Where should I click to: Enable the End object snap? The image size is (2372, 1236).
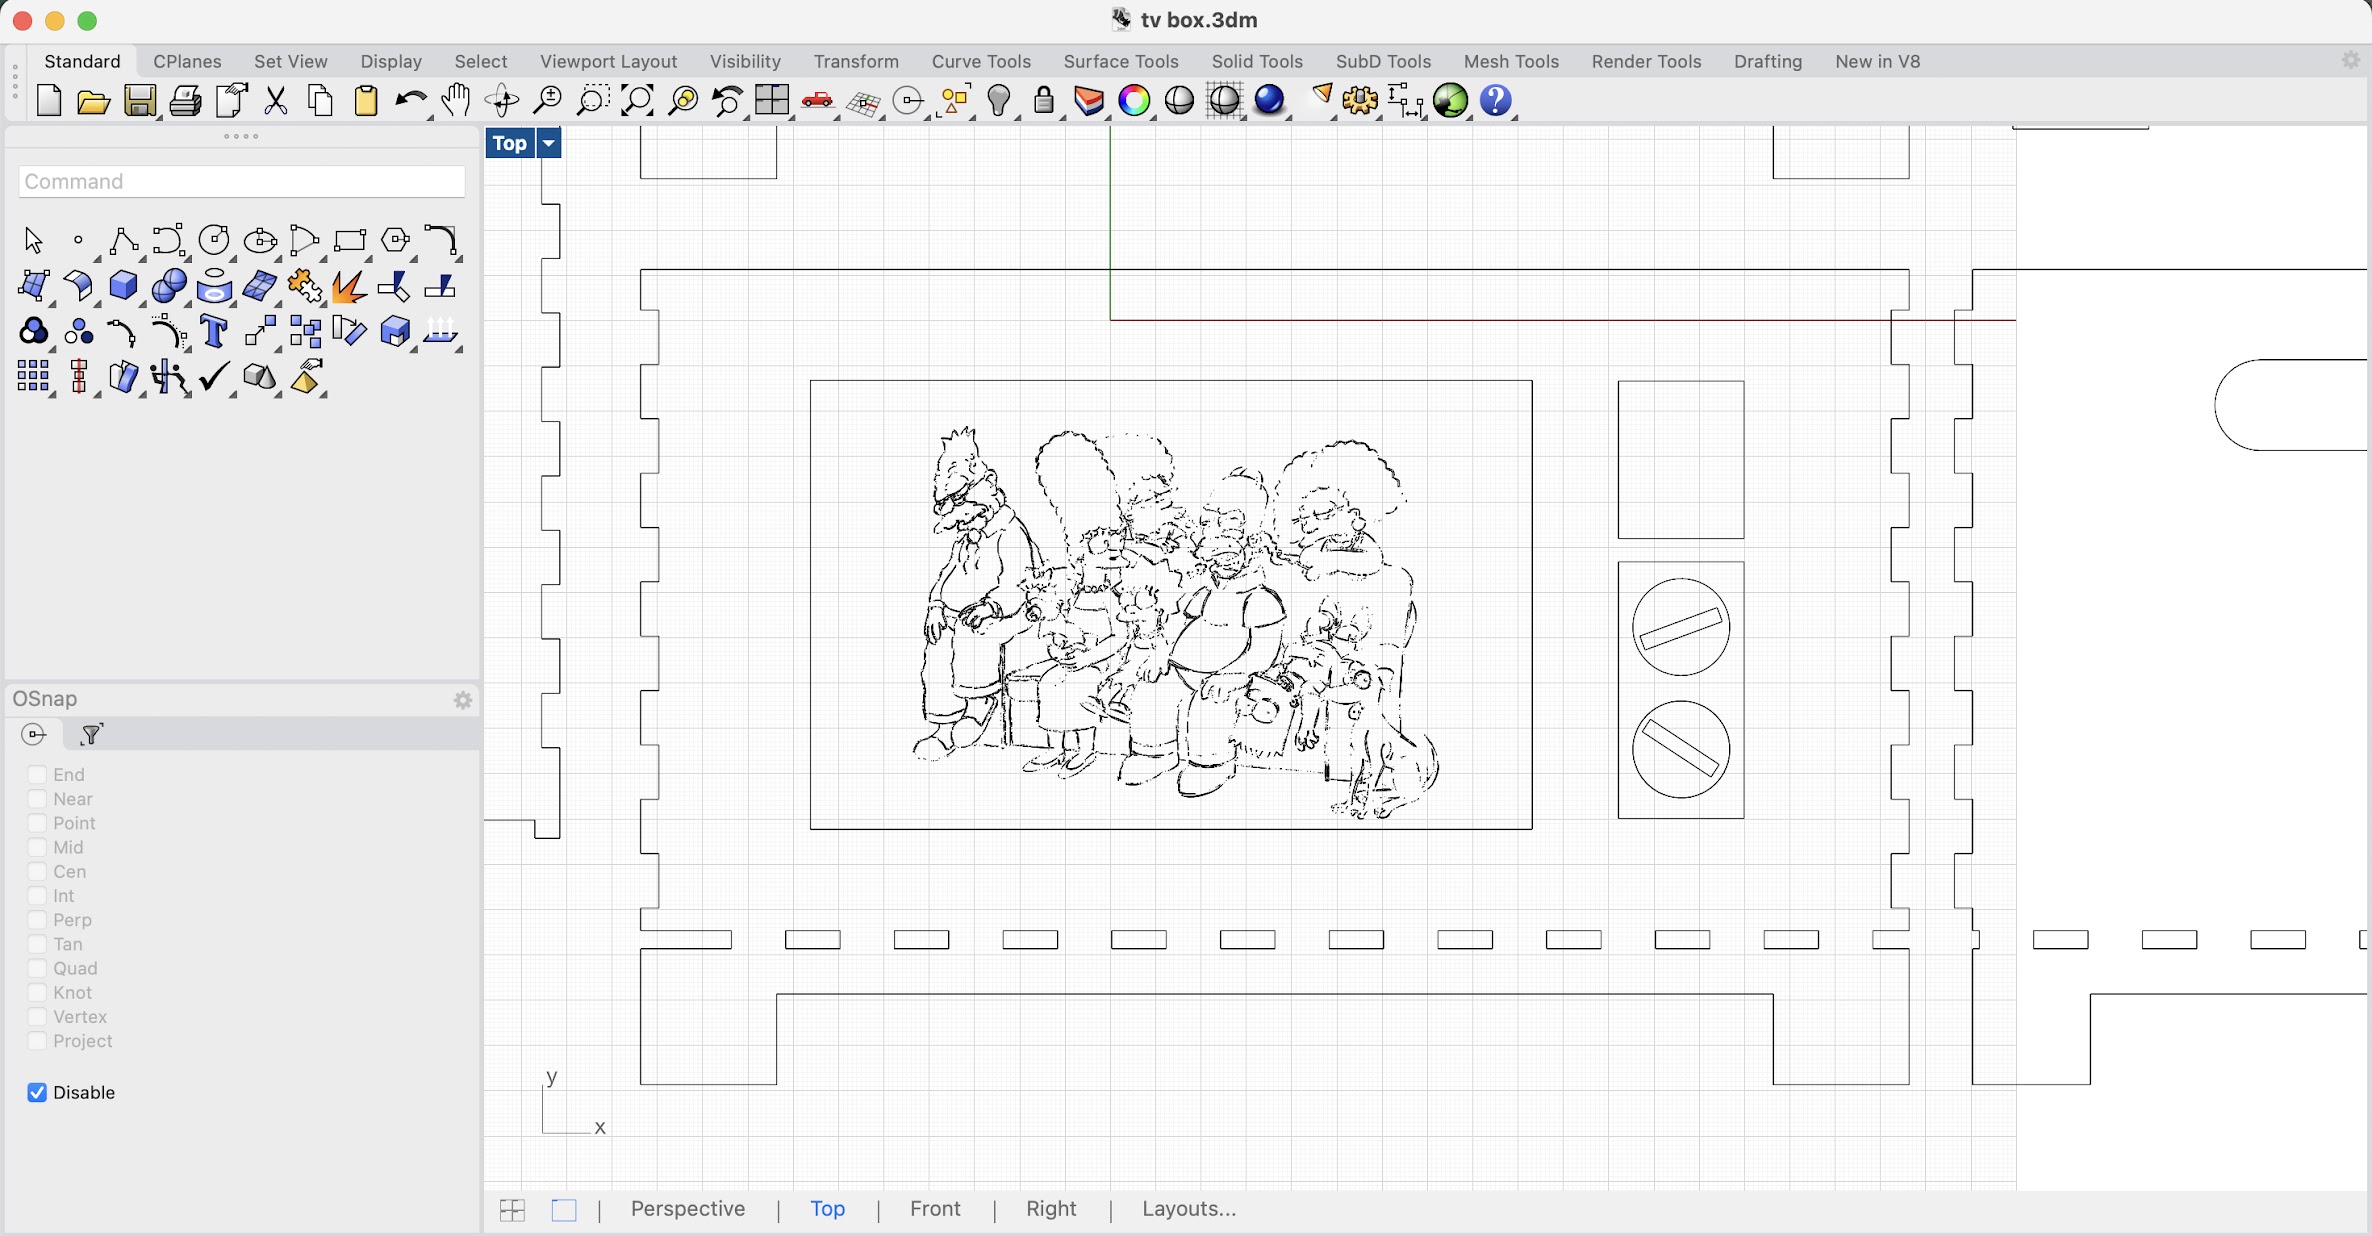37,775
